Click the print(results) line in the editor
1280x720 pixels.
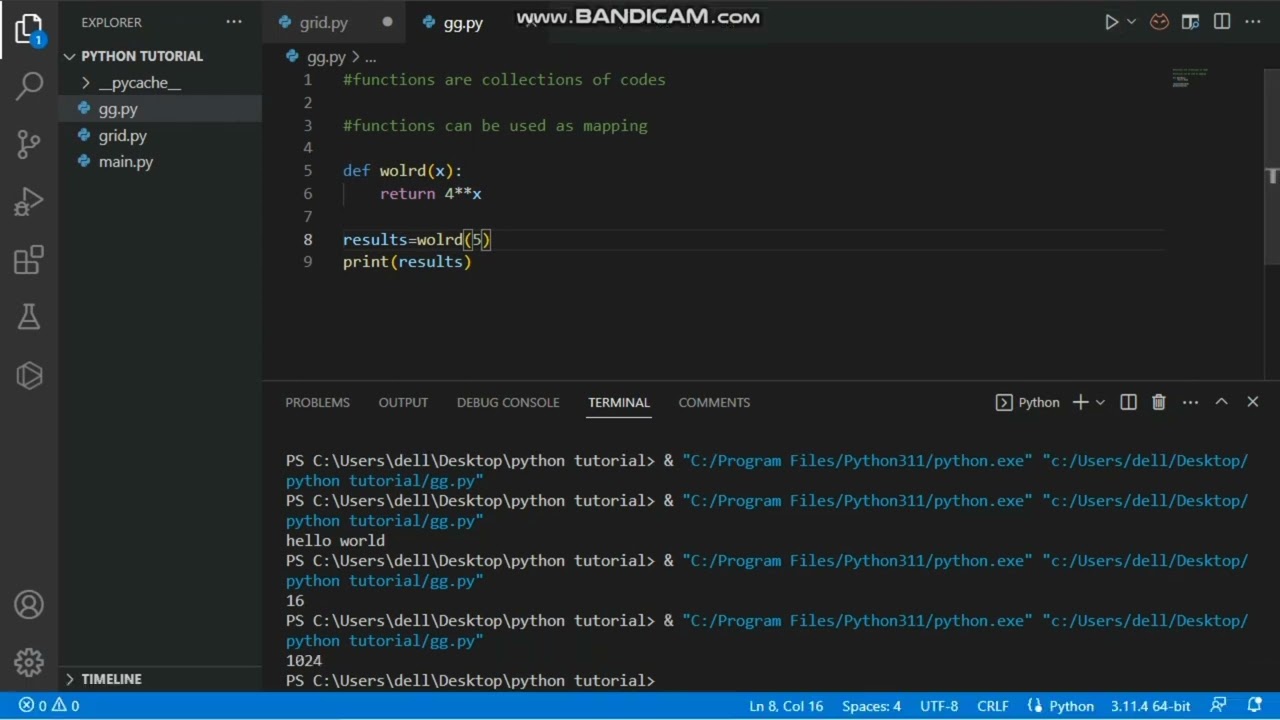point(407,262)
